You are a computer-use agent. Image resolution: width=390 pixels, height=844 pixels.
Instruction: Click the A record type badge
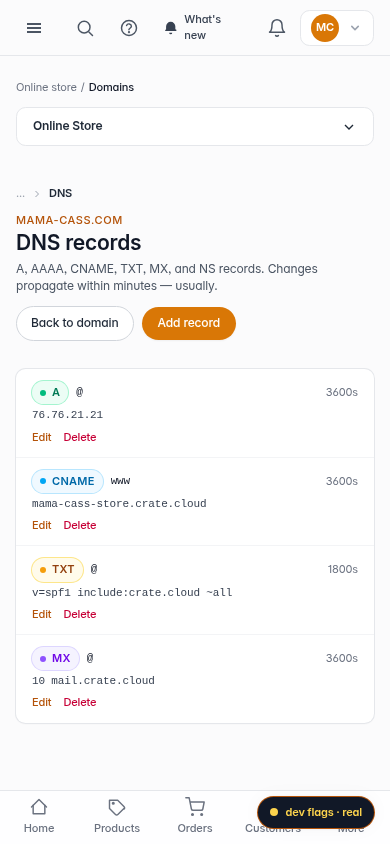(50, 392)
